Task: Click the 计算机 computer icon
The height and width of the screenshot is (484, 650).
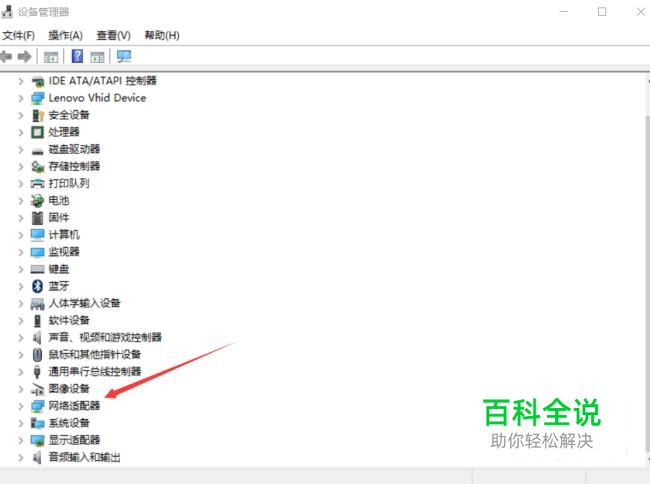Action: point(38,235)
